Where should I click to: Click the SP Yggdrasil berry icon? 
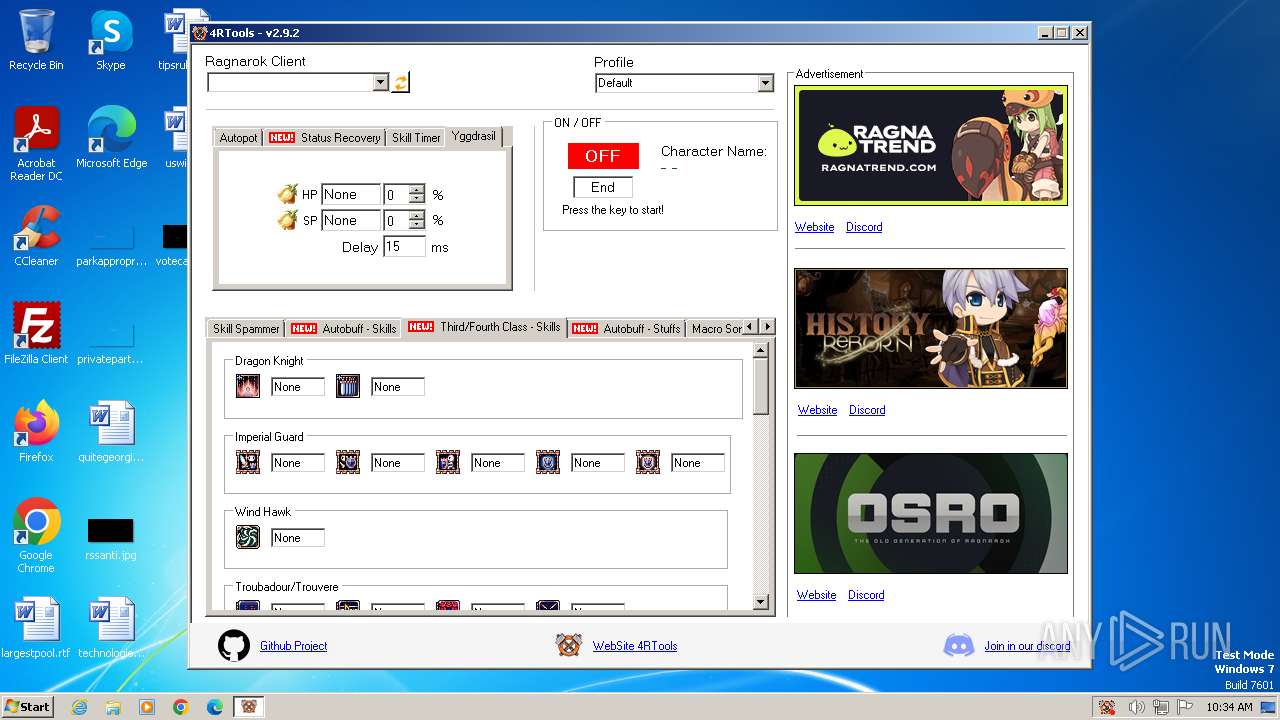287,220
